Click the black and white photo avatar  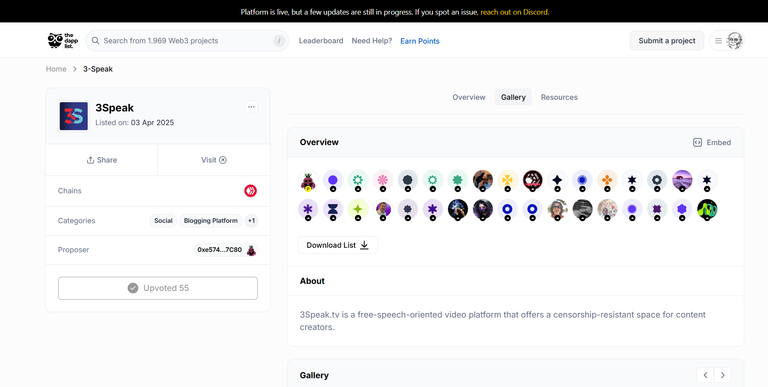click(x=582, y=209)
